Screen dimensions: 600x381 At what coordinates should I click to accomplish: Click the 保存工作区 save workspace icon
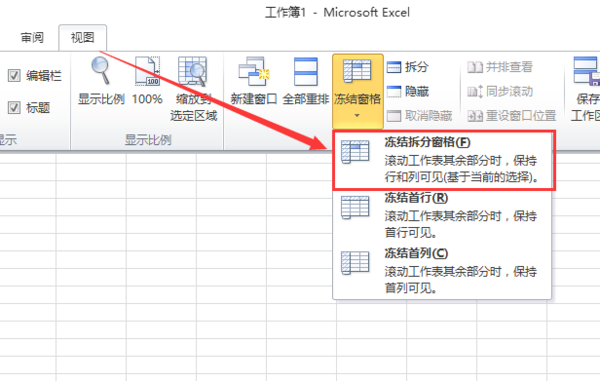(x=586, y=72)
